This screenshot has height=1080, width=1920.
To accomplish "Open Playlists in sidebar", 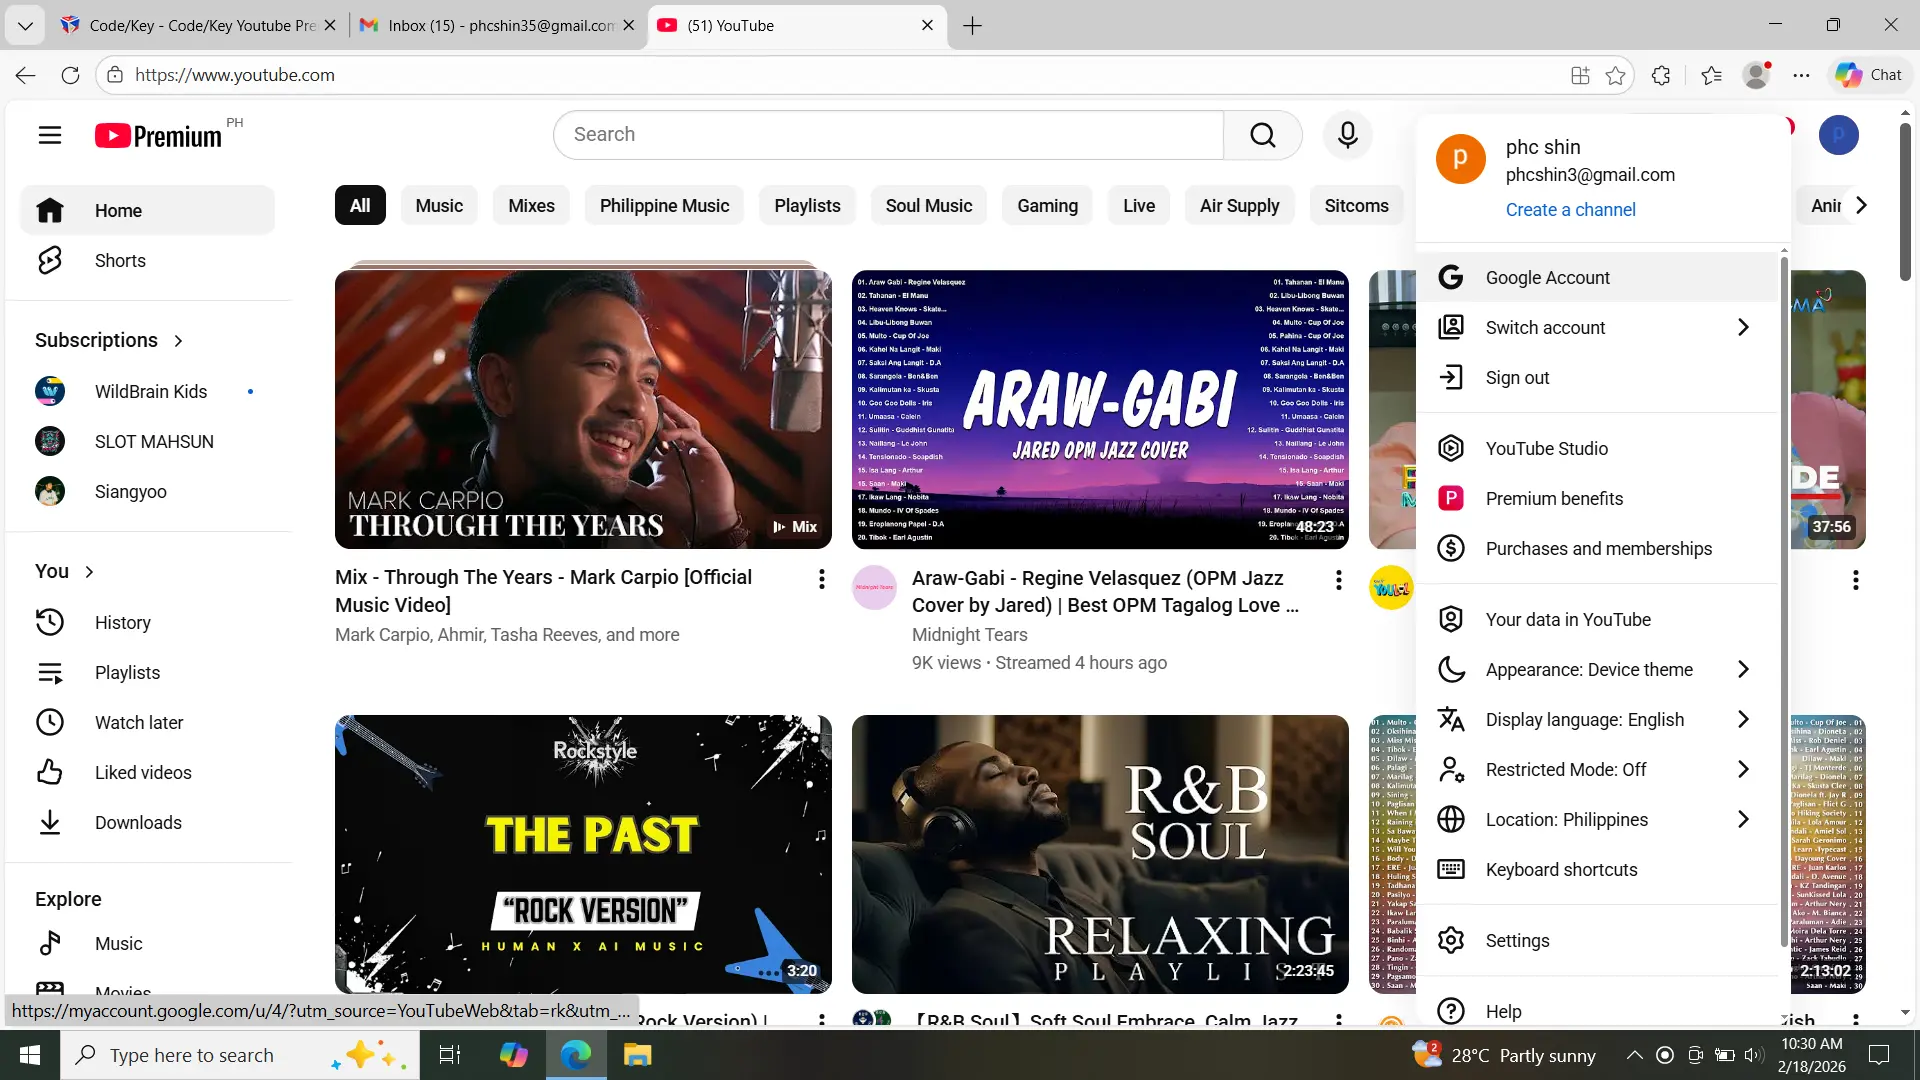I will point(147,673).
